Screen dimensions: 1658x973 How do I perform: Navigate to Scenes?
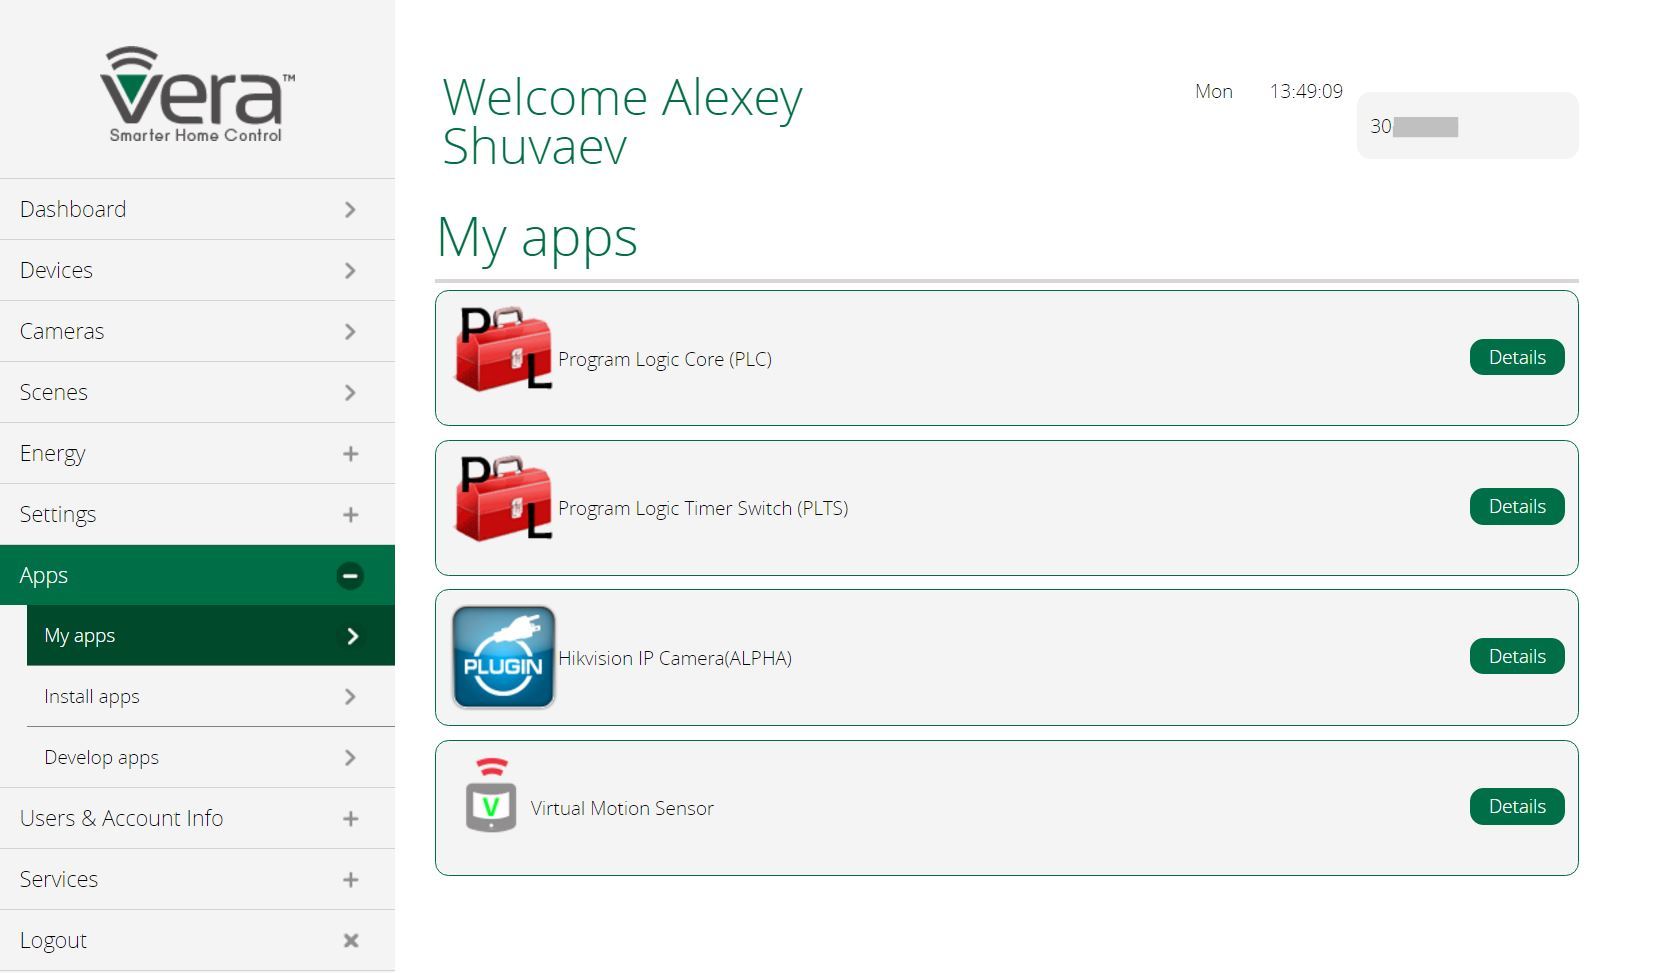point(197,392)
